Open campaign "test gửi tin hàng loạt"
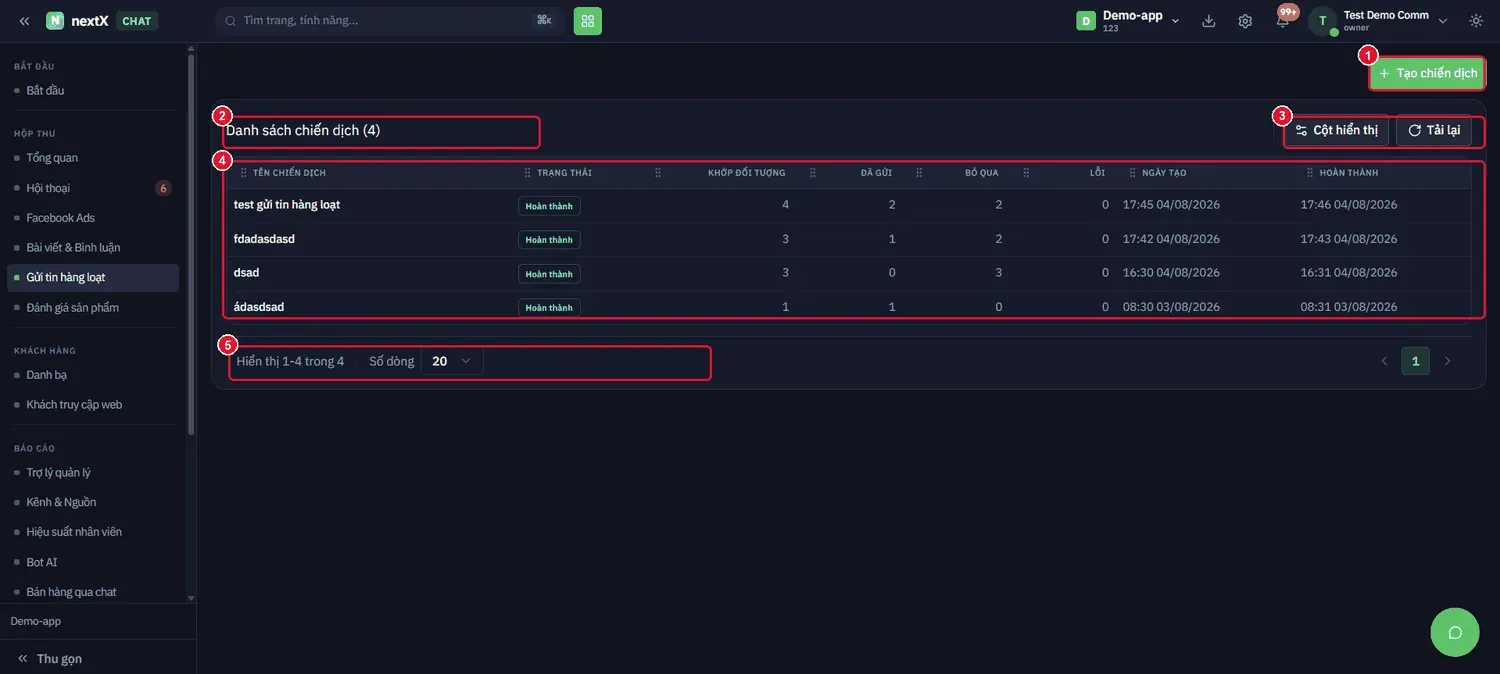The height and width of the screenshot is (674, 1500). tap(287, 205)
